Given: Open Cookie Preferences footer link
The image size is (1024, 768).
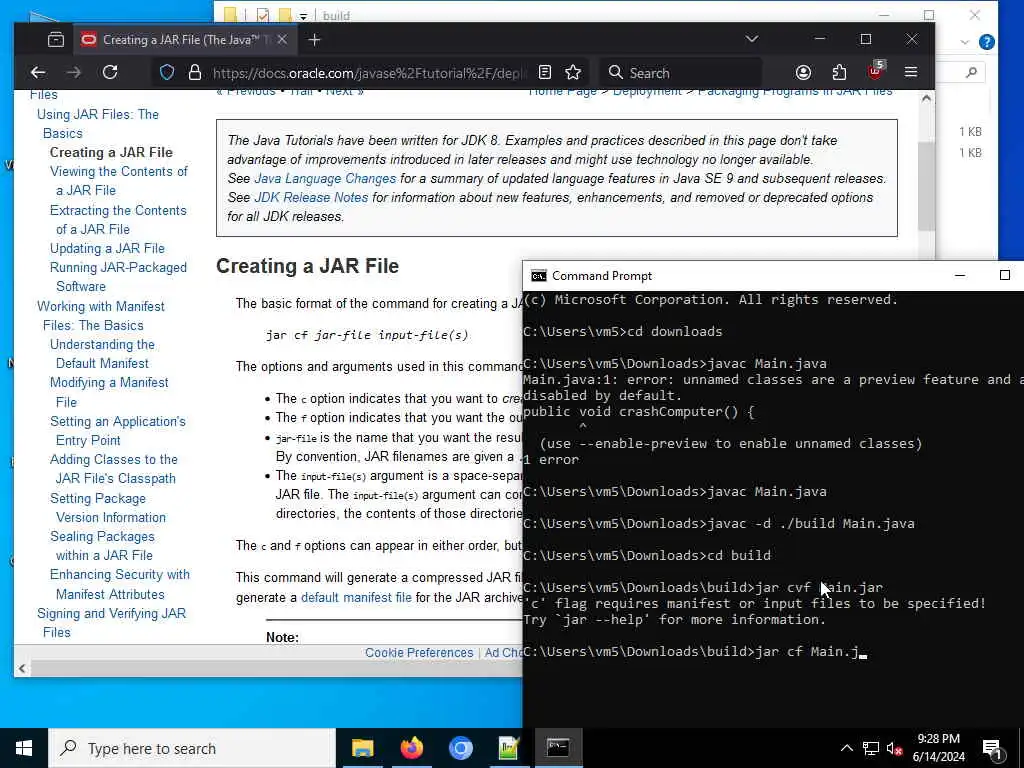Looking at the screenshot, I should 419,652.
